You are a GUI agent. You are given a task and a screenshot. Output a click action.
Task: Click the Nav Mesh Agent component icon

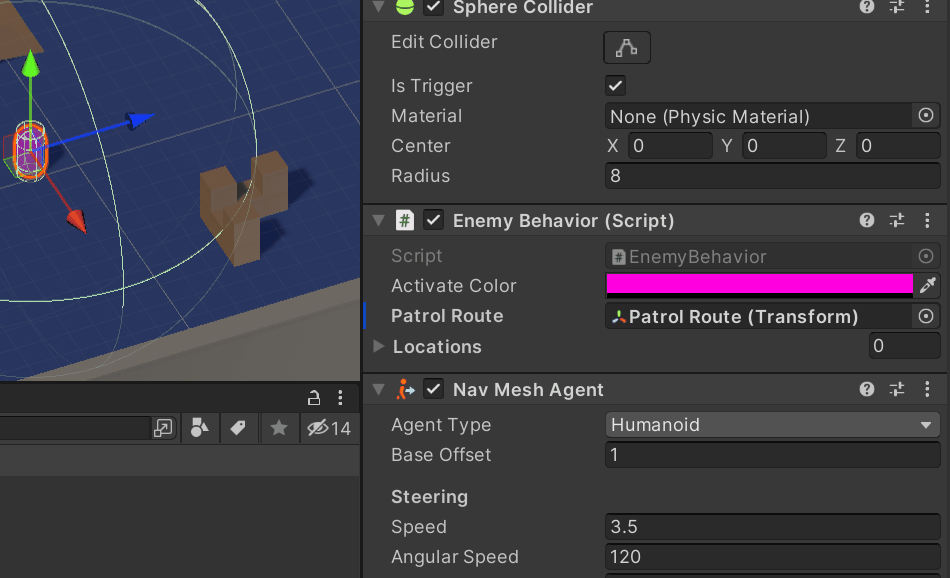(405, 389)
